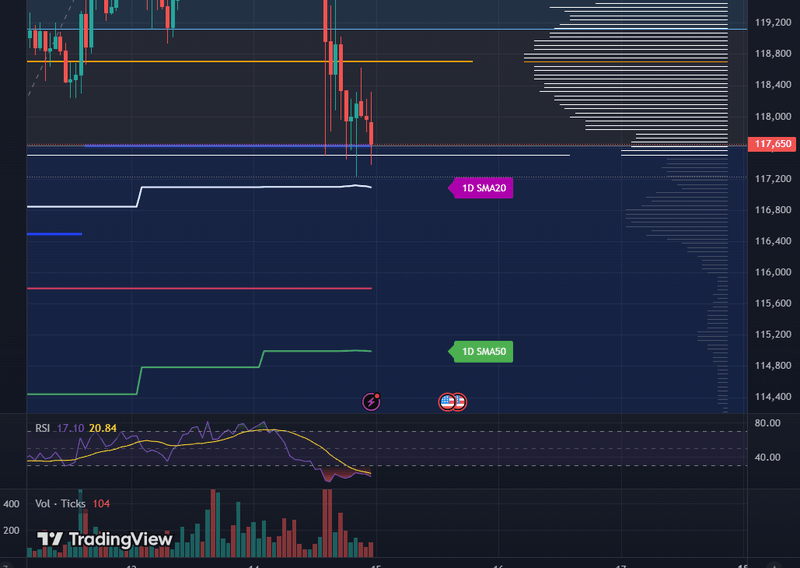Click the 116,800 price scale label
Image resolution: width=800 pixels, height=568 pixels.
[x=773, y=210]
